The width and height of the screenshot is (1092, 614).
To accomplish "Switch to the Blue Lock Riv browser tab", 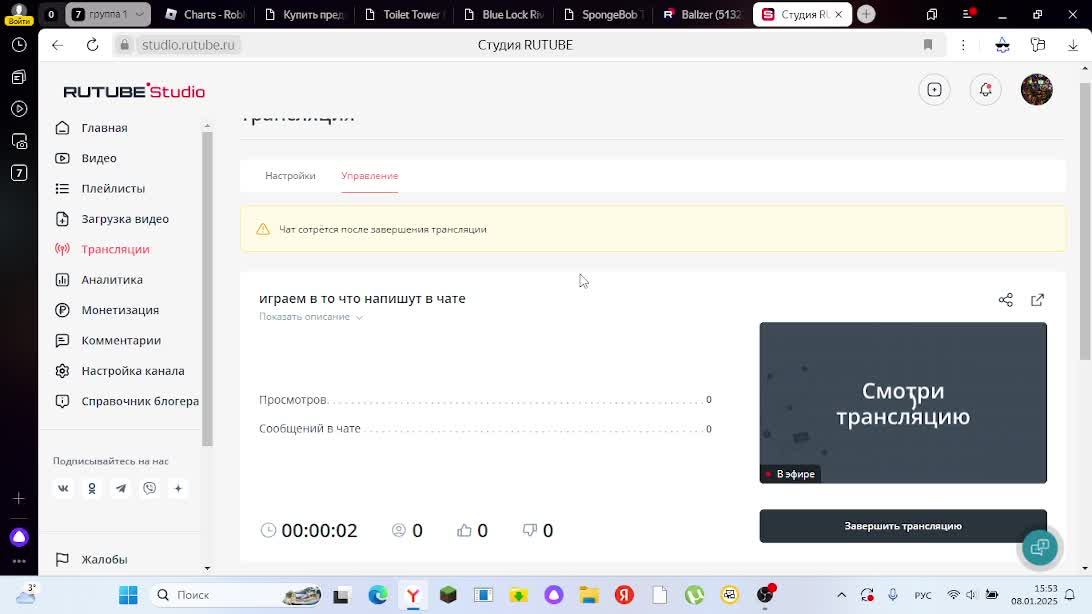I will (x=504, y=15).
